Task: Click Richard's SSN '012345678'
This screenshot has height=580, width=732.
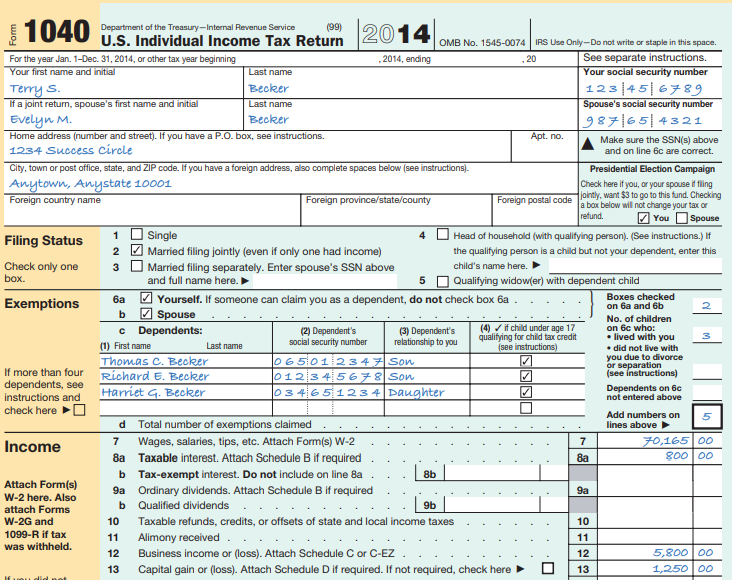Action: click(328, 376)
